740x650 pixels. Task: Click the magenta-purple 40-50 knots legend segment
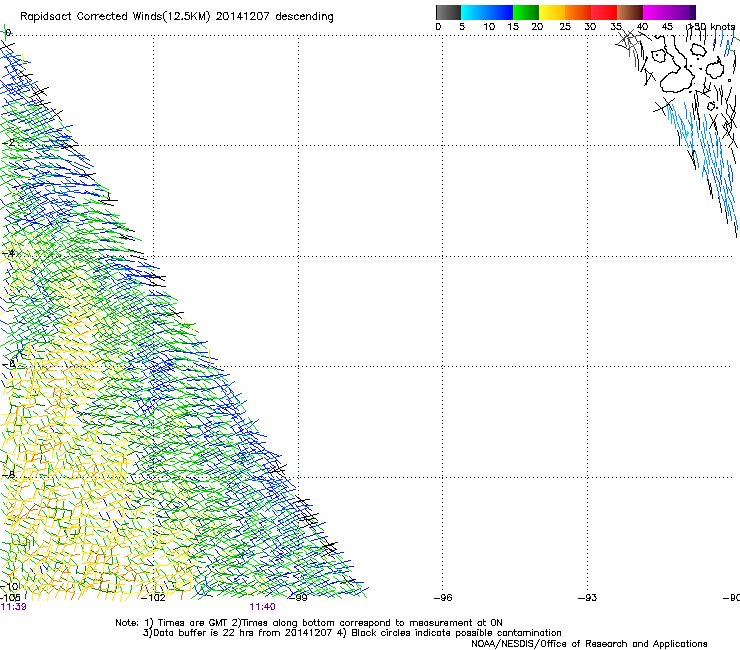(x=669, y=12)
